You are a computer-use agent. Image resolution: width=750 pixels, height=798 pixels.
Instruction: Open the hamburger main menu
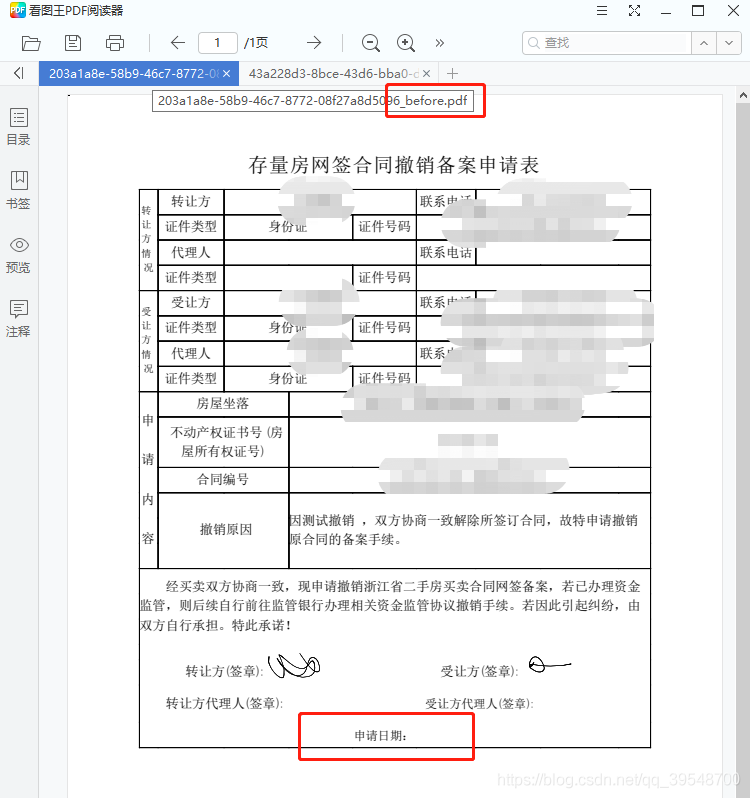pos(602,11)
